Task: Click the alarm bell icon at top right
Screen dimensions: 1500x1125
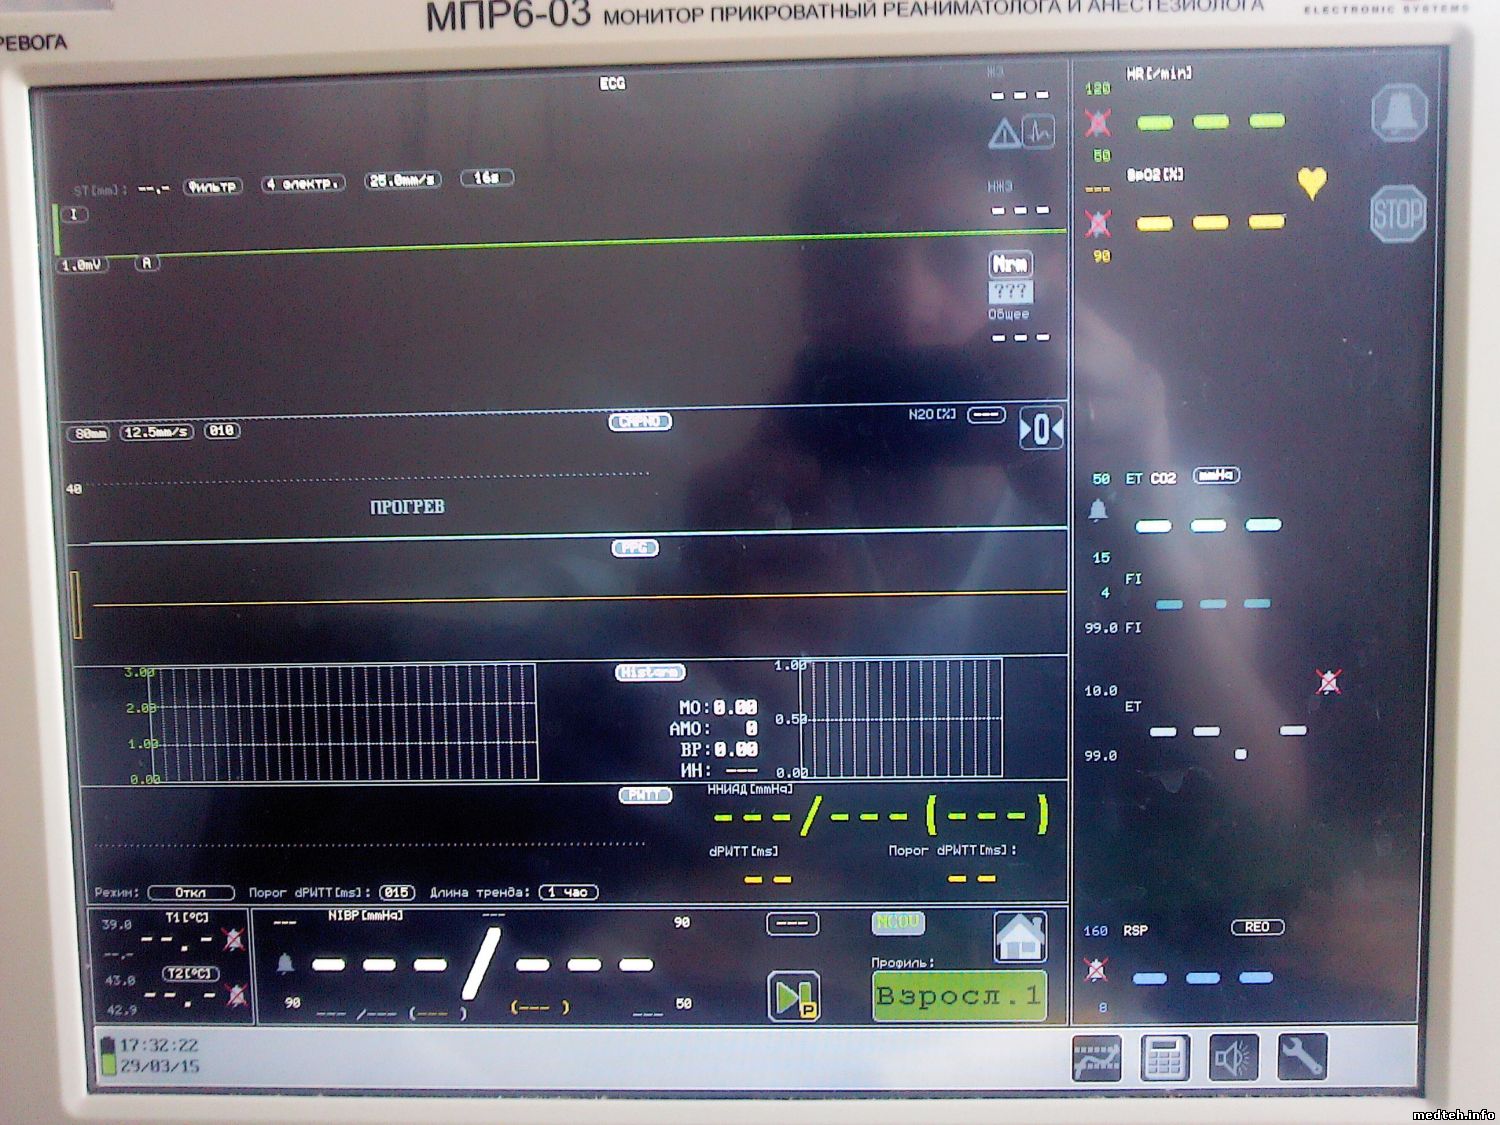Action: 1399,113
